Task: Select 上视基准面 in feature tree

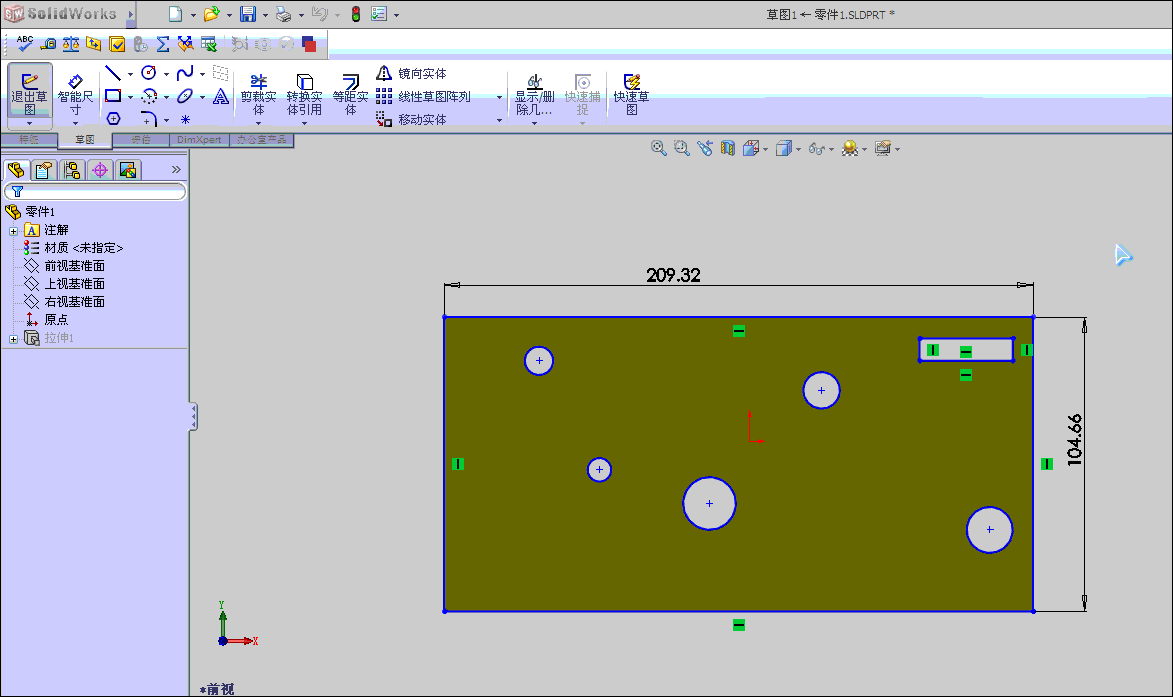Action: 74,283
